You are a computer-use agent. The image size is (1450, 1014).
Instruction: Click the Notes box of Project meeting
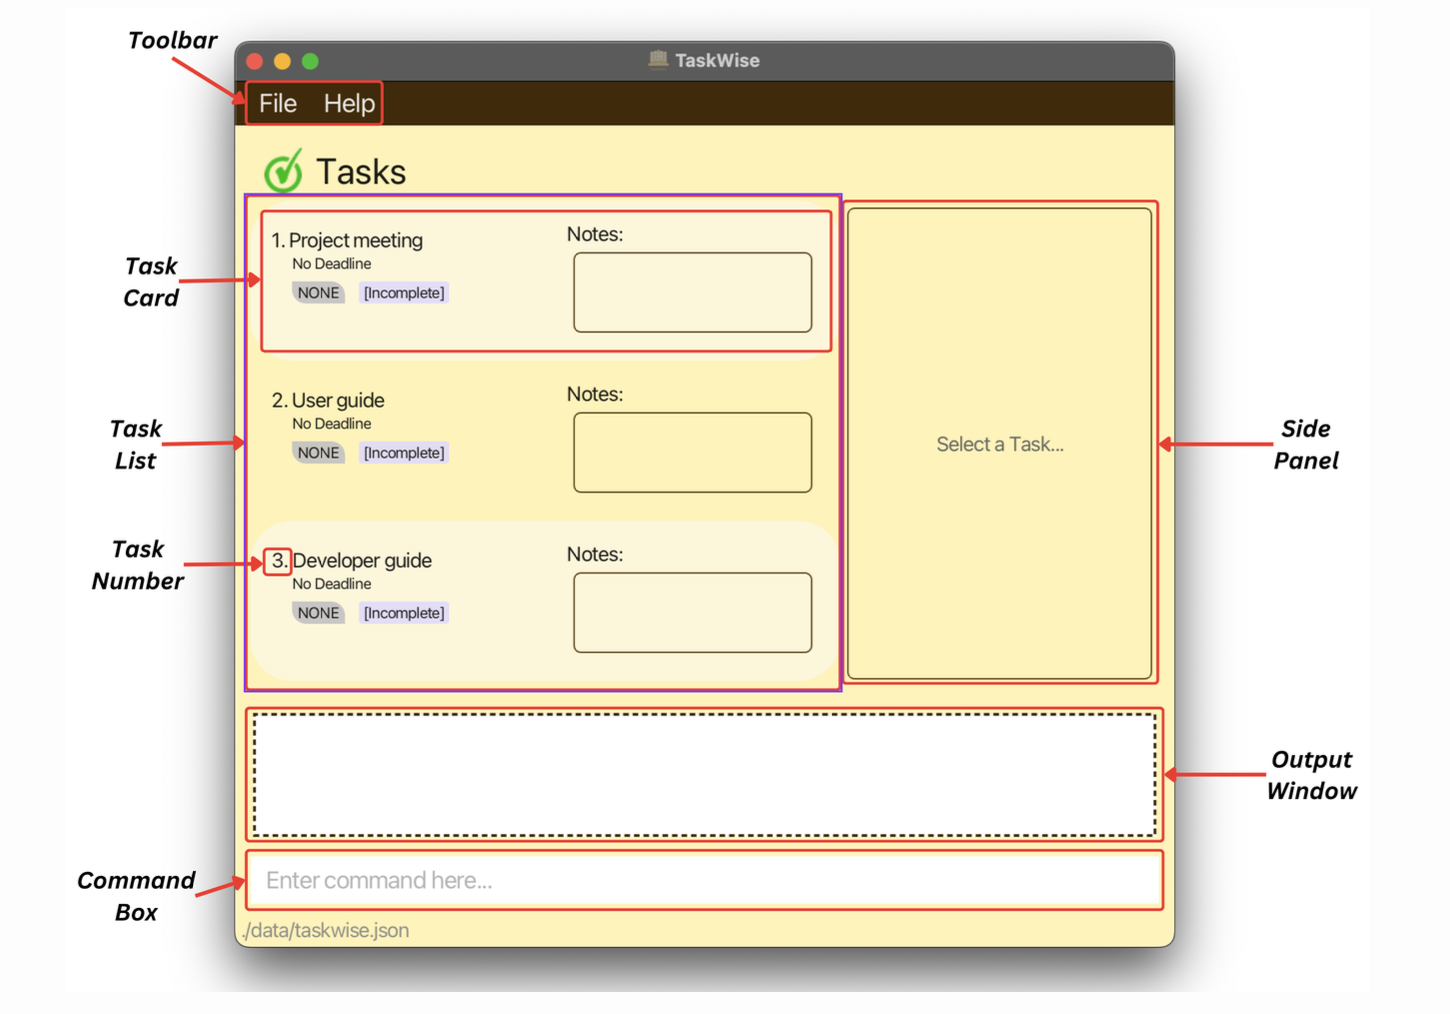(x=692, y=292)
